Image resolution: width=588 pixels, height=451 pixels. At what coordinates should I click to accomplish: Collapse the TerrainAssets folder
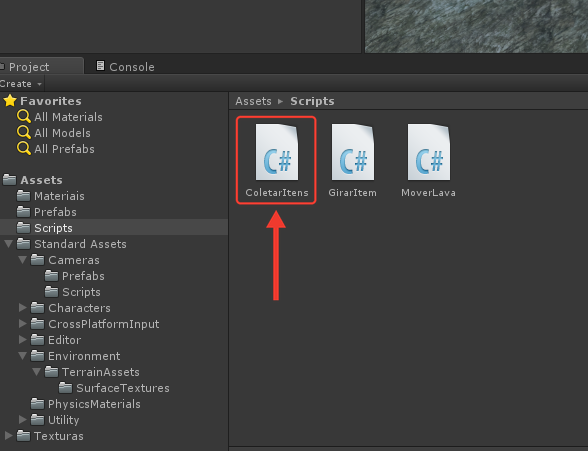pyautogui.click(x=36, y=372)
